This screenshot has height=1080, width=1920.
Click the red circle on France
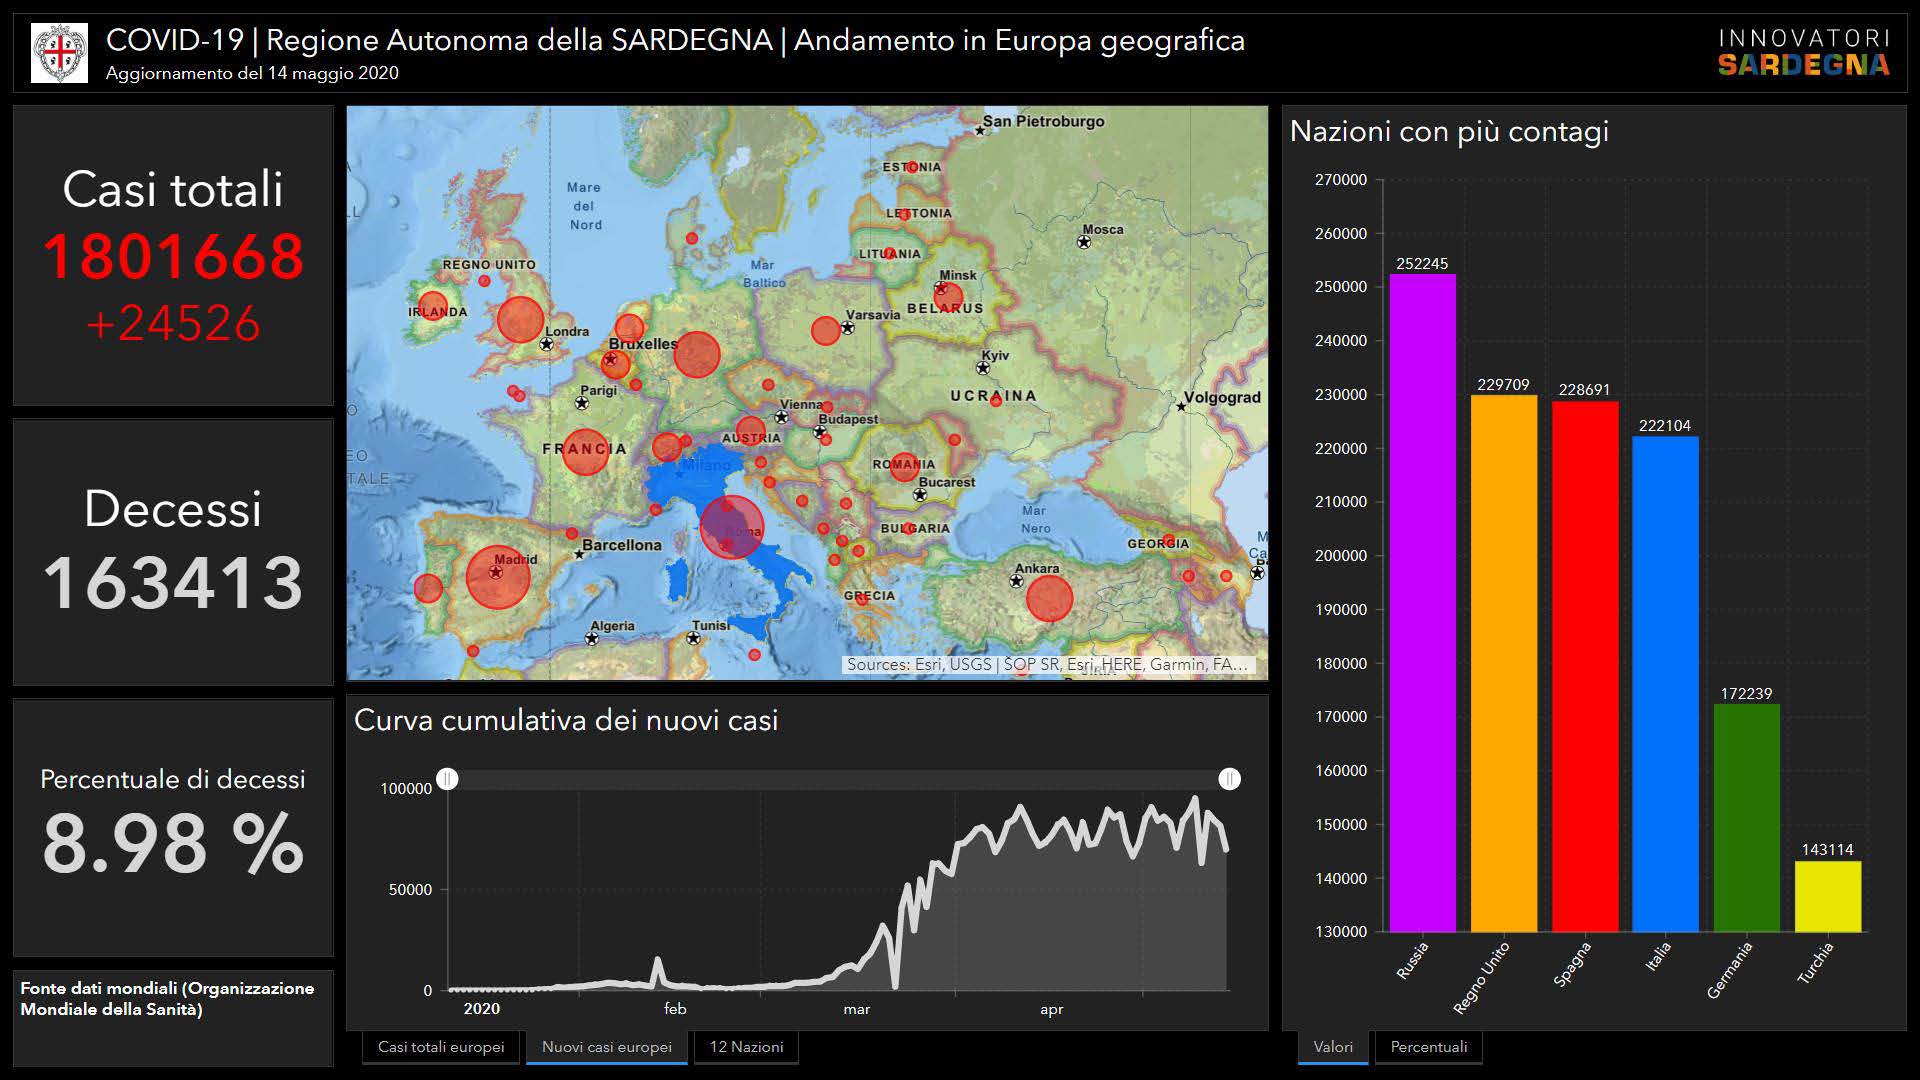coord(585,451)
